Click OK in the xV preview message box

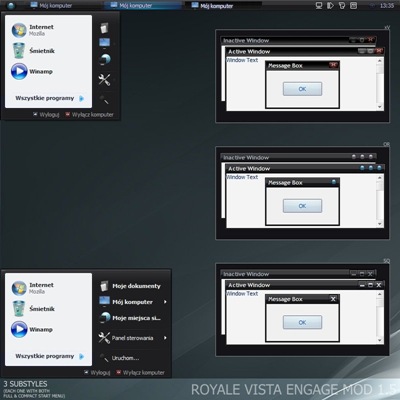[302, 89]
